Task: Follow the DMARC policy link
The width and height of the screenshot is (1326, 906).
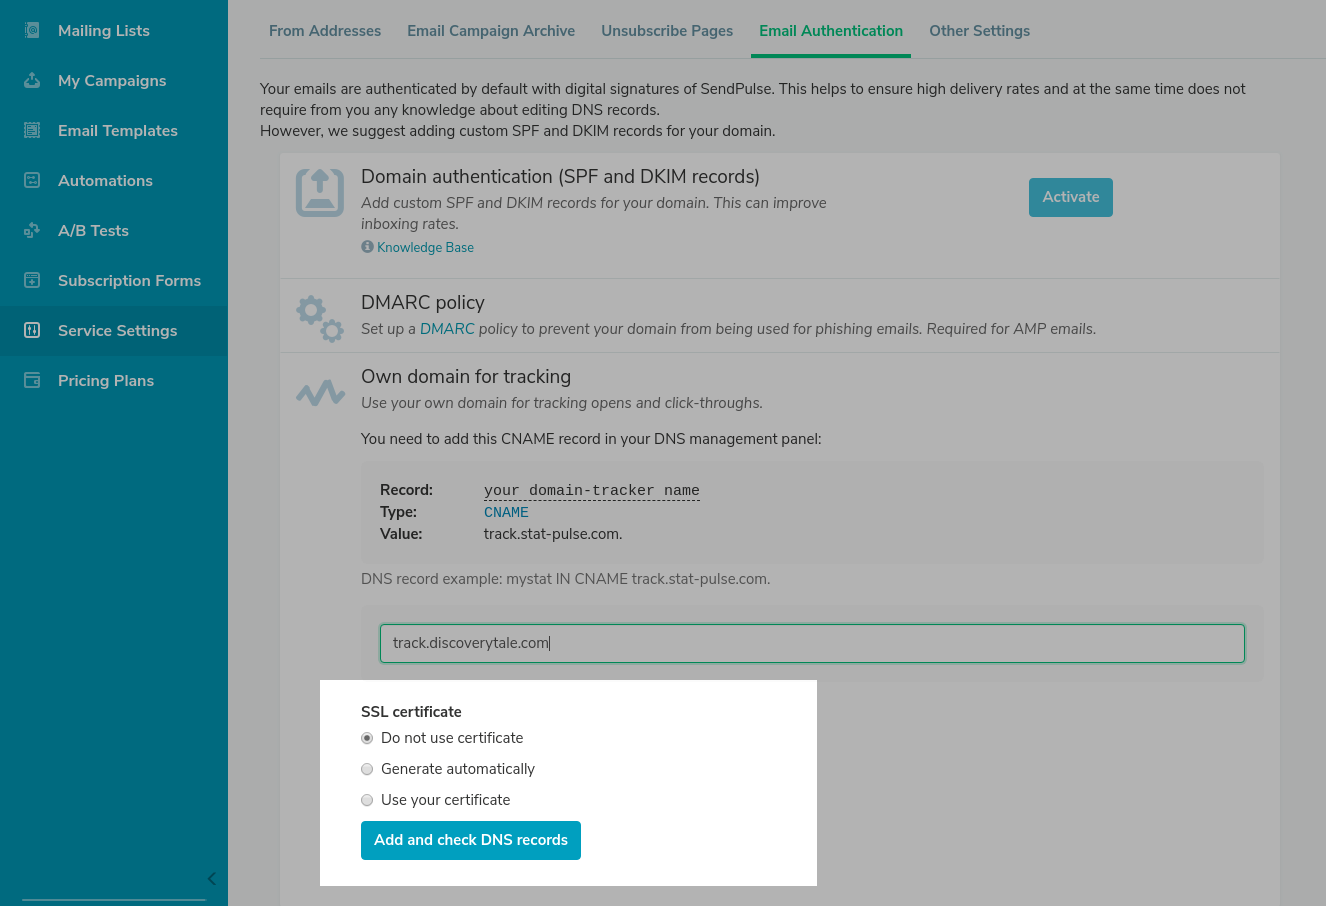Action: [x=447, y=329]
